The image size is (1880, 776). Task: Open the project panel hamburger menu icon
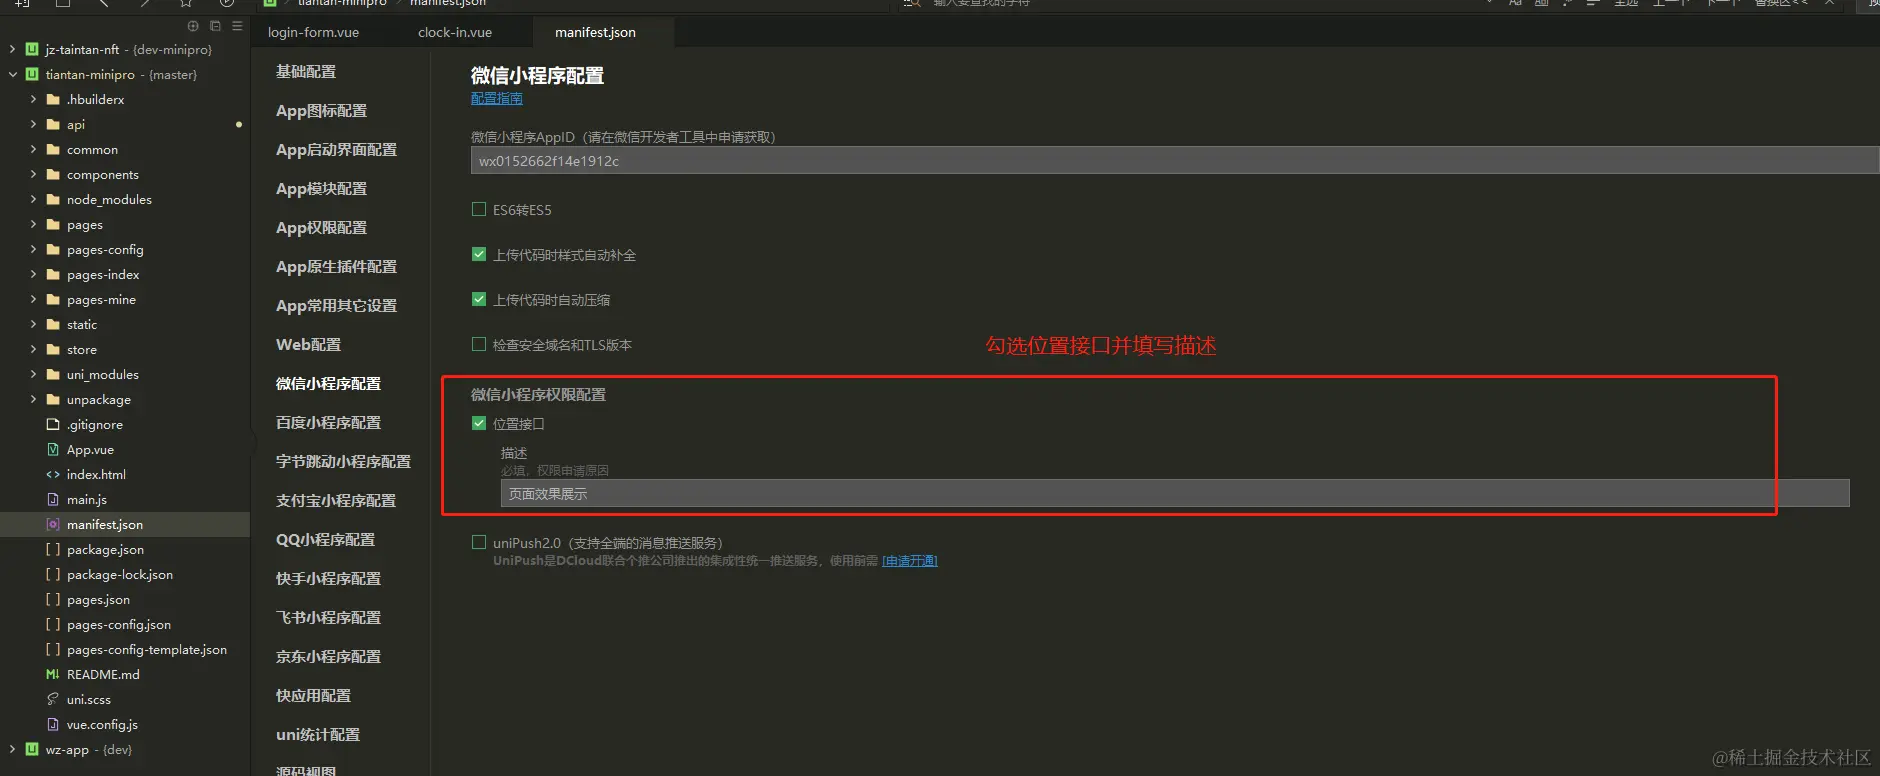237,26
